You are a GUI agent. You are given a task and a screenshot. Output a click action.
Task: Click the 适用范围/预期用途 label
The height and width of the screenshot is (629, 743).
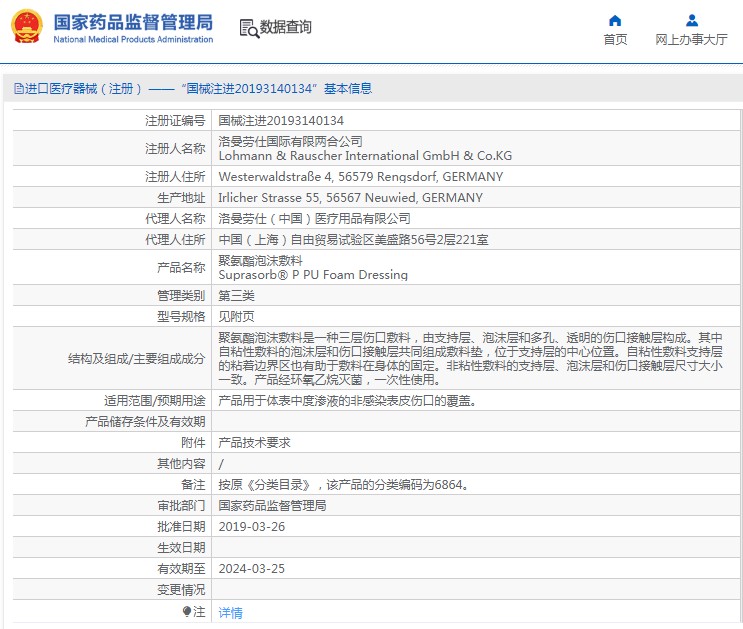(155, 401)
